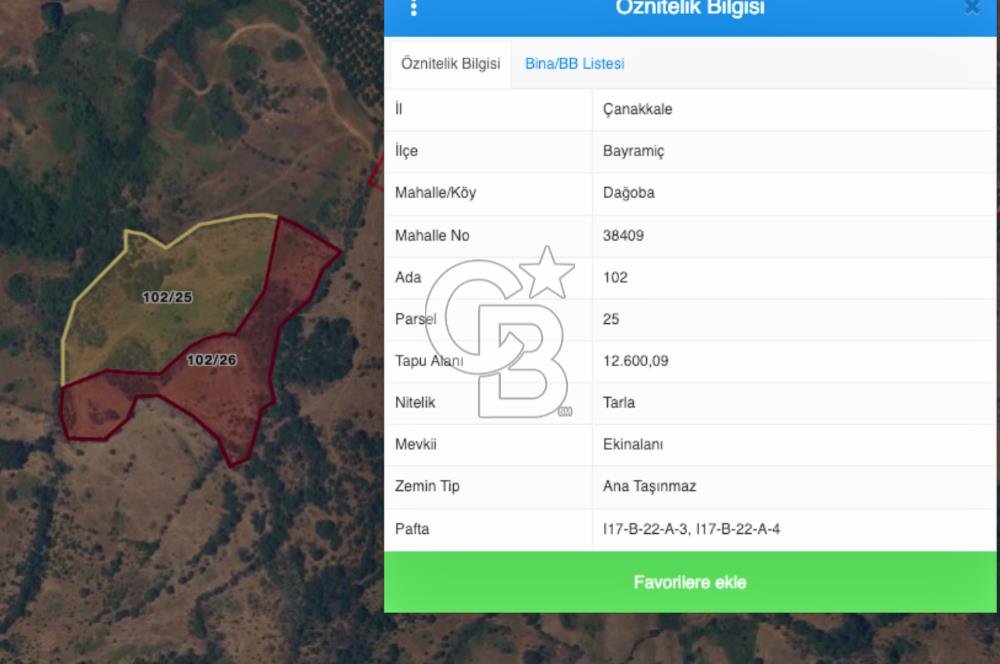1000x664 pixels.
Task: Click the Parsel value 25
Action: pos(610,319)
